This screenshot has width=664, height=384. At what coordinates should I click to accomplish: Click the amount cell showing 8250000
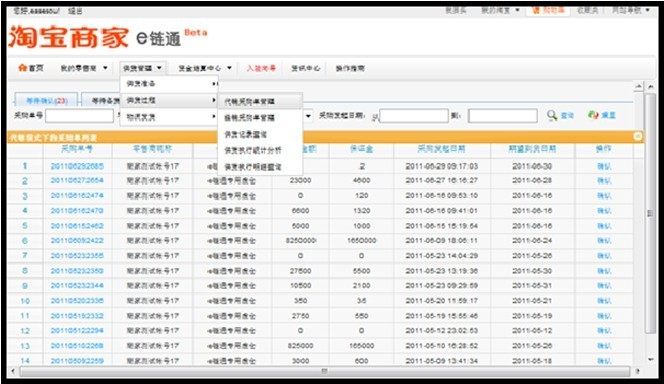tap(301, 240)
